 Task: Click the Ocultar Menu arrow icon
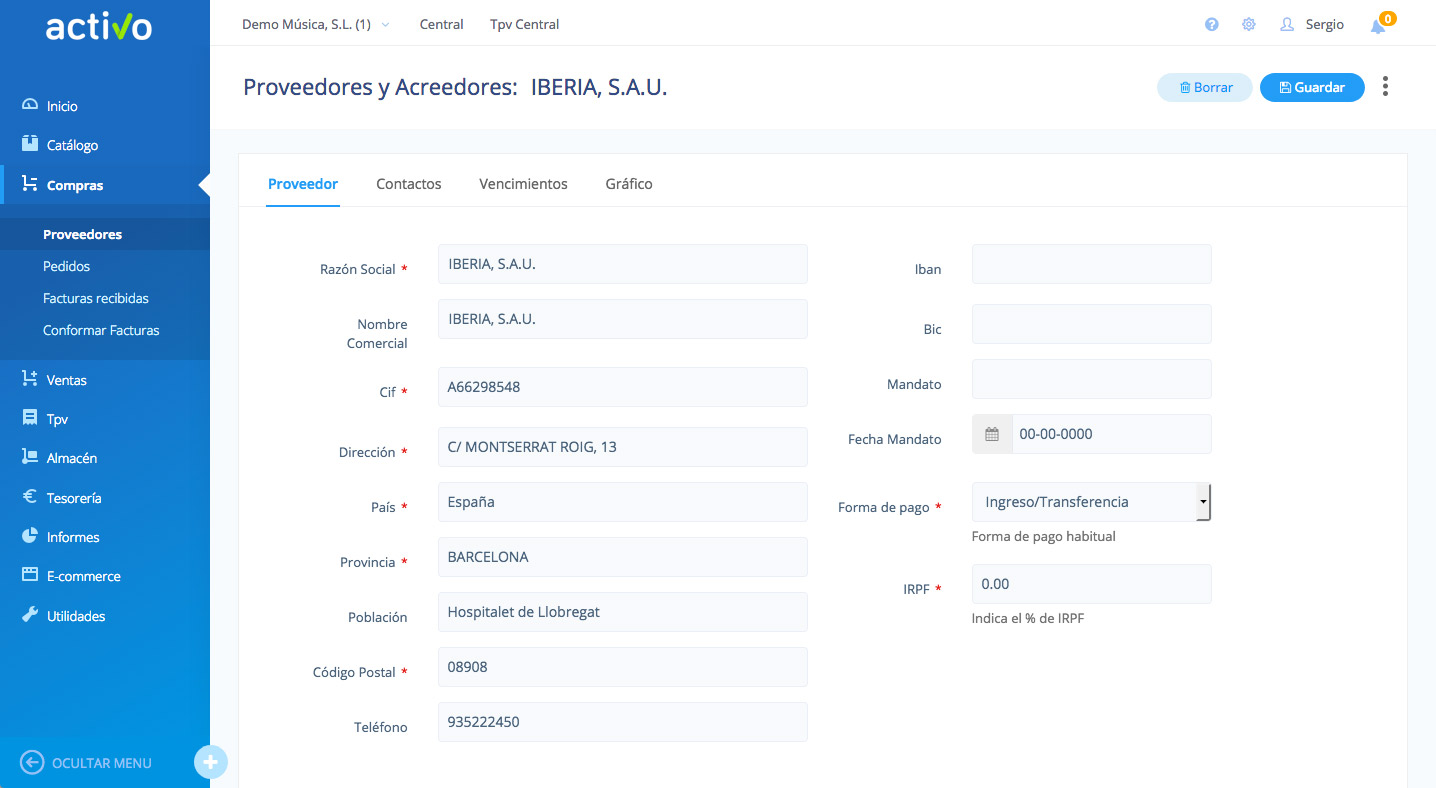click(x=32, y=762)
